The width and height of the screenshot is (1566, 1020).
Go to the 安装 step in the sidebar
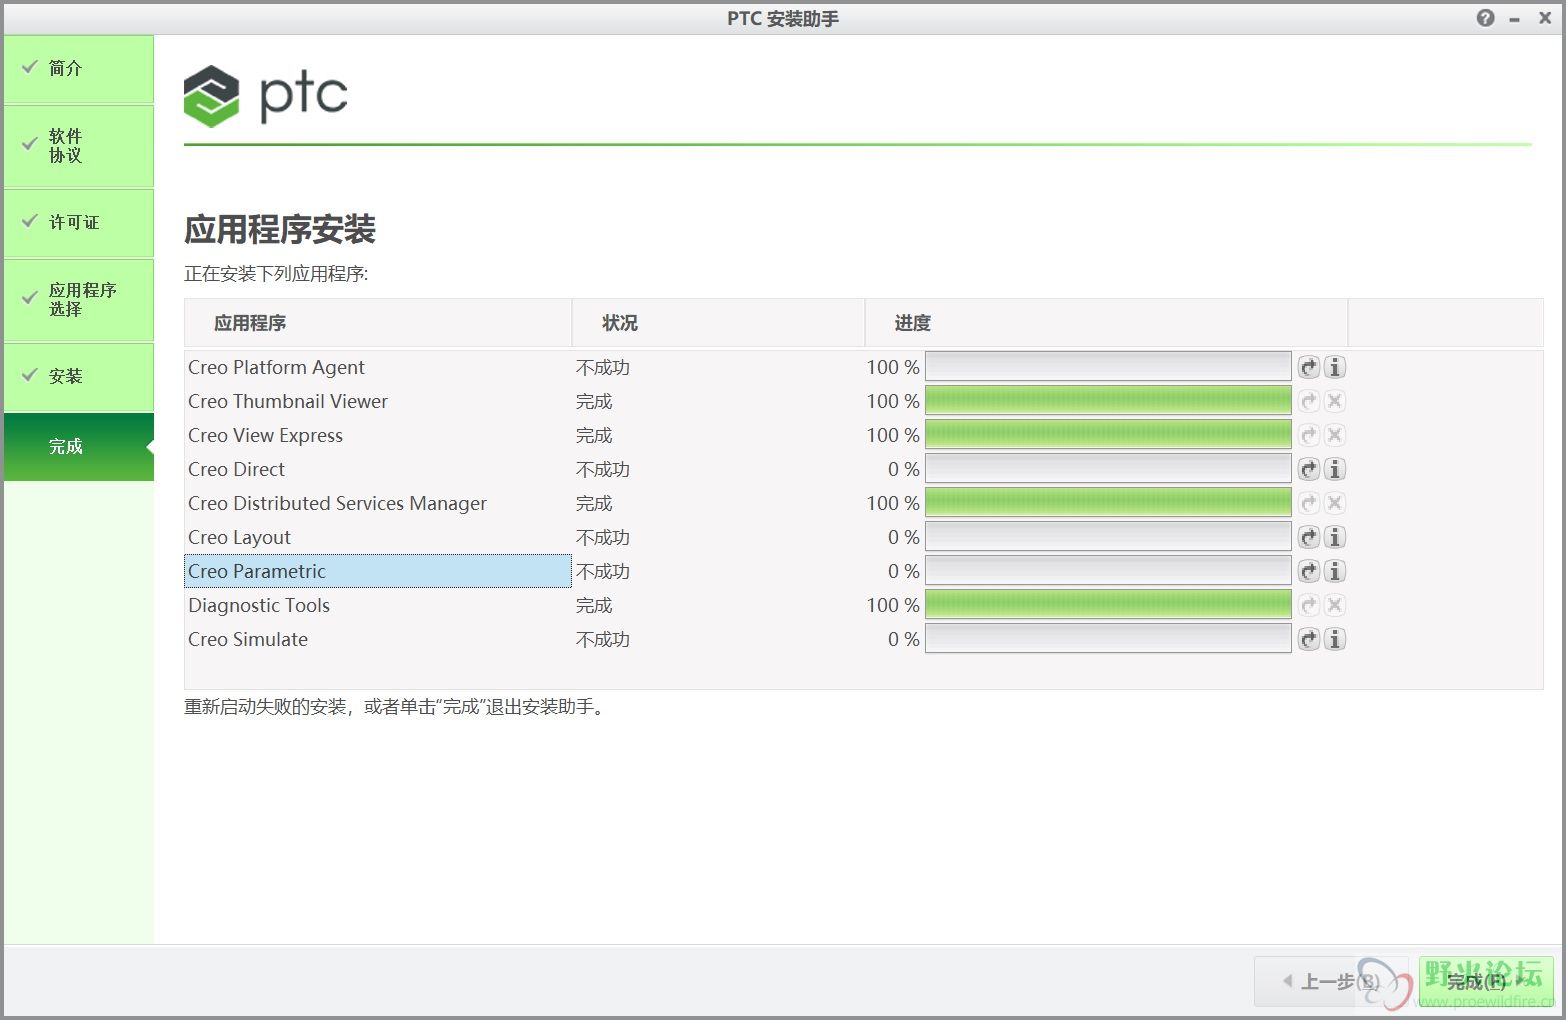pyautogui.click(x=79, y=377)
